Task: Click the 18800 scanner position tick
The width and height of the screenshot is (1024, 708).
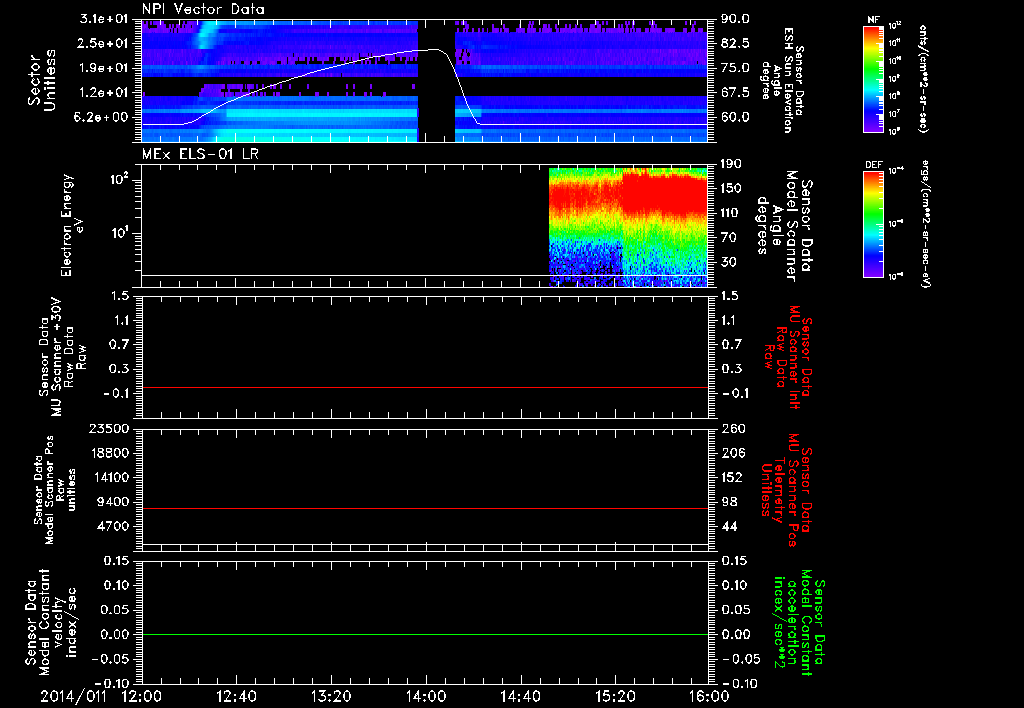Action: 108,453
